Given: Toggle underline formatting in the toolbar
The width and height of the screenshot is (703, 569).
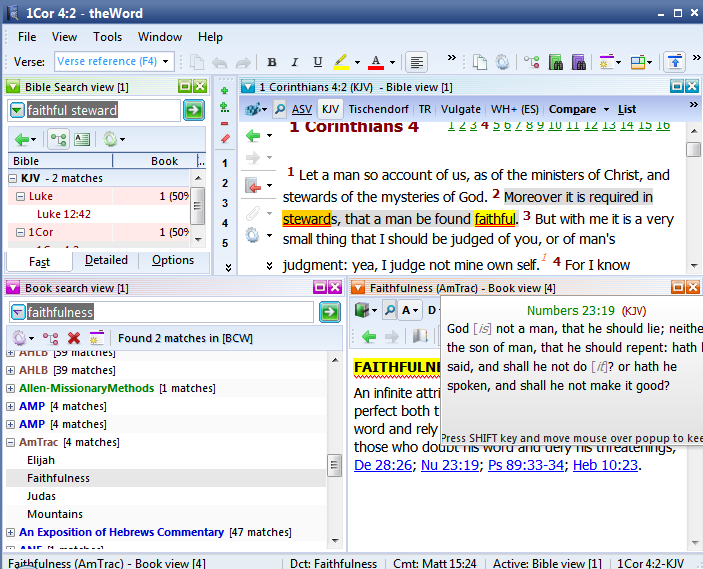Looking at the screenshot, I should [x=318, y=62].
